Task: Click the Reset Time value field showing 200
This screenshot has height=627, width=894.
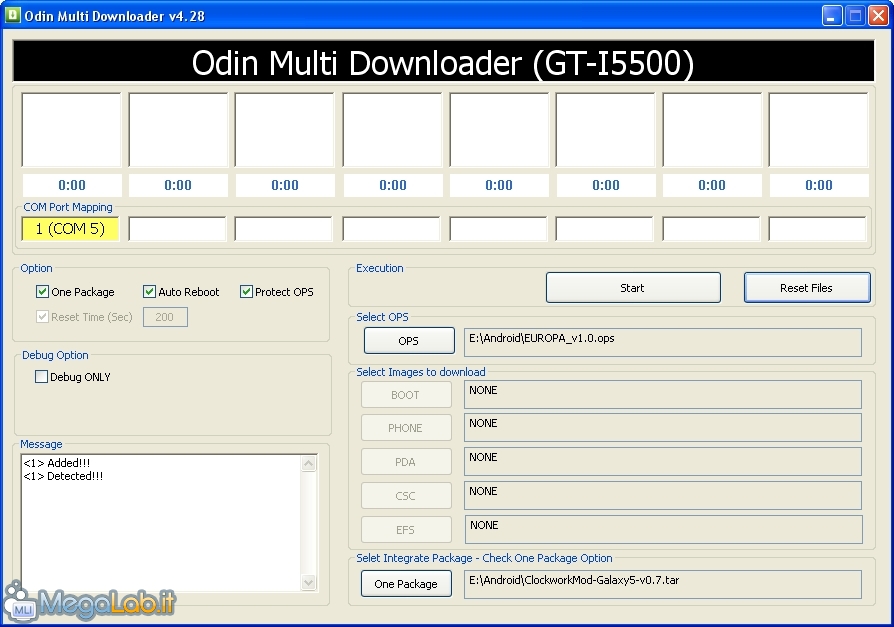Action: tap(165, 317)
